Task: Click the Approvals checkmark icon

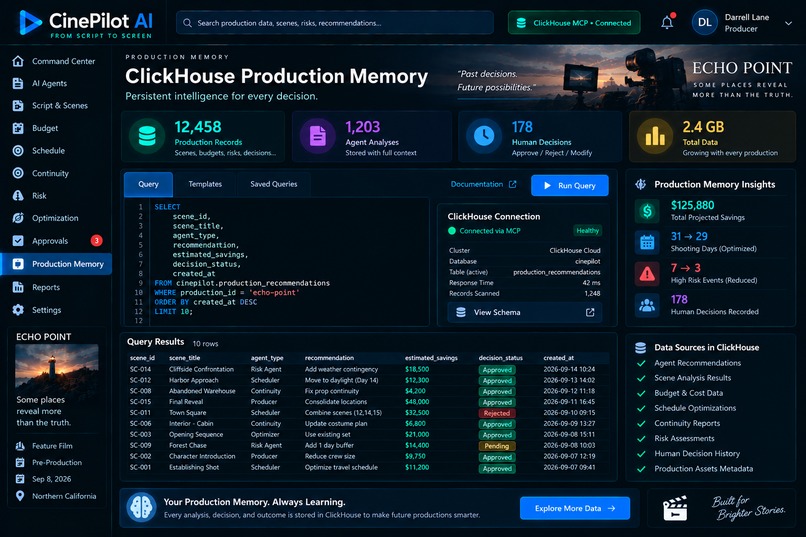Action: coord(18,240)
